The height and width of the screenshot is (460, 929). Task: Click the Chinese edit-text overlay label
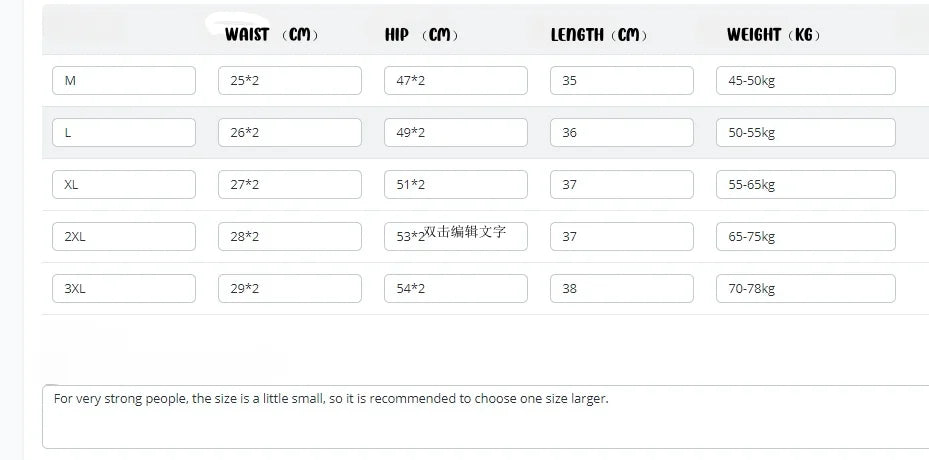[x=465, y=232]
